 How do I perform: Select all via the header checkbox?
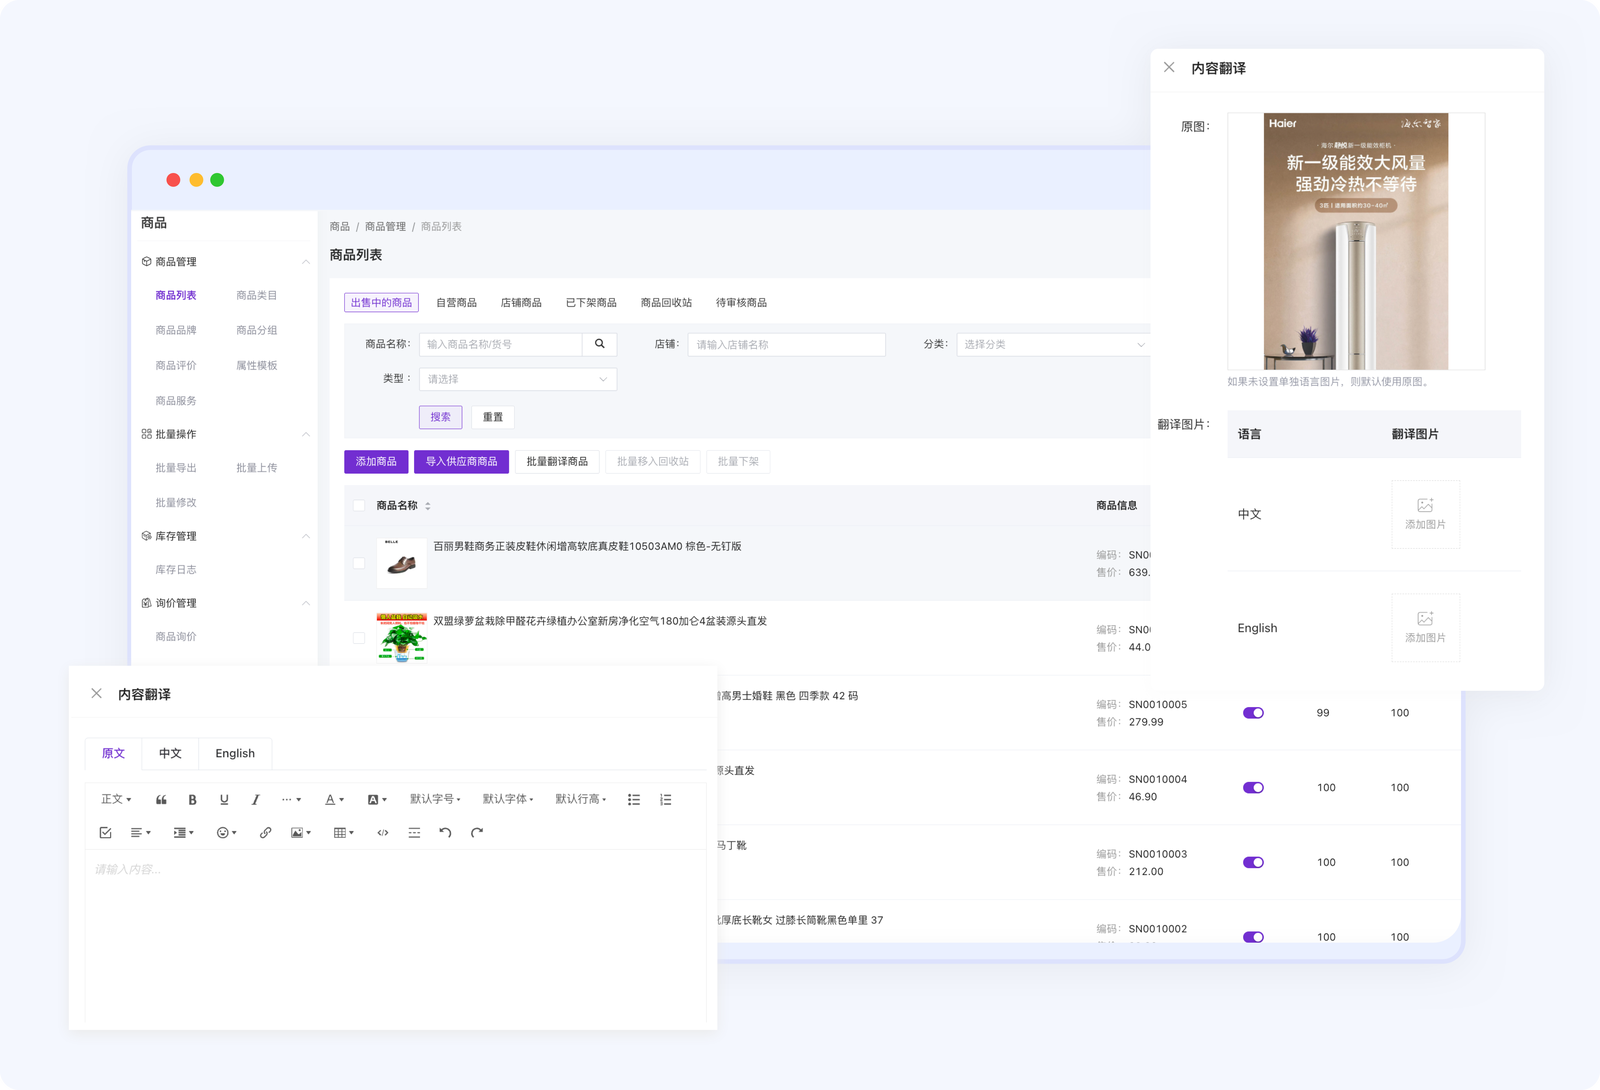359,506
